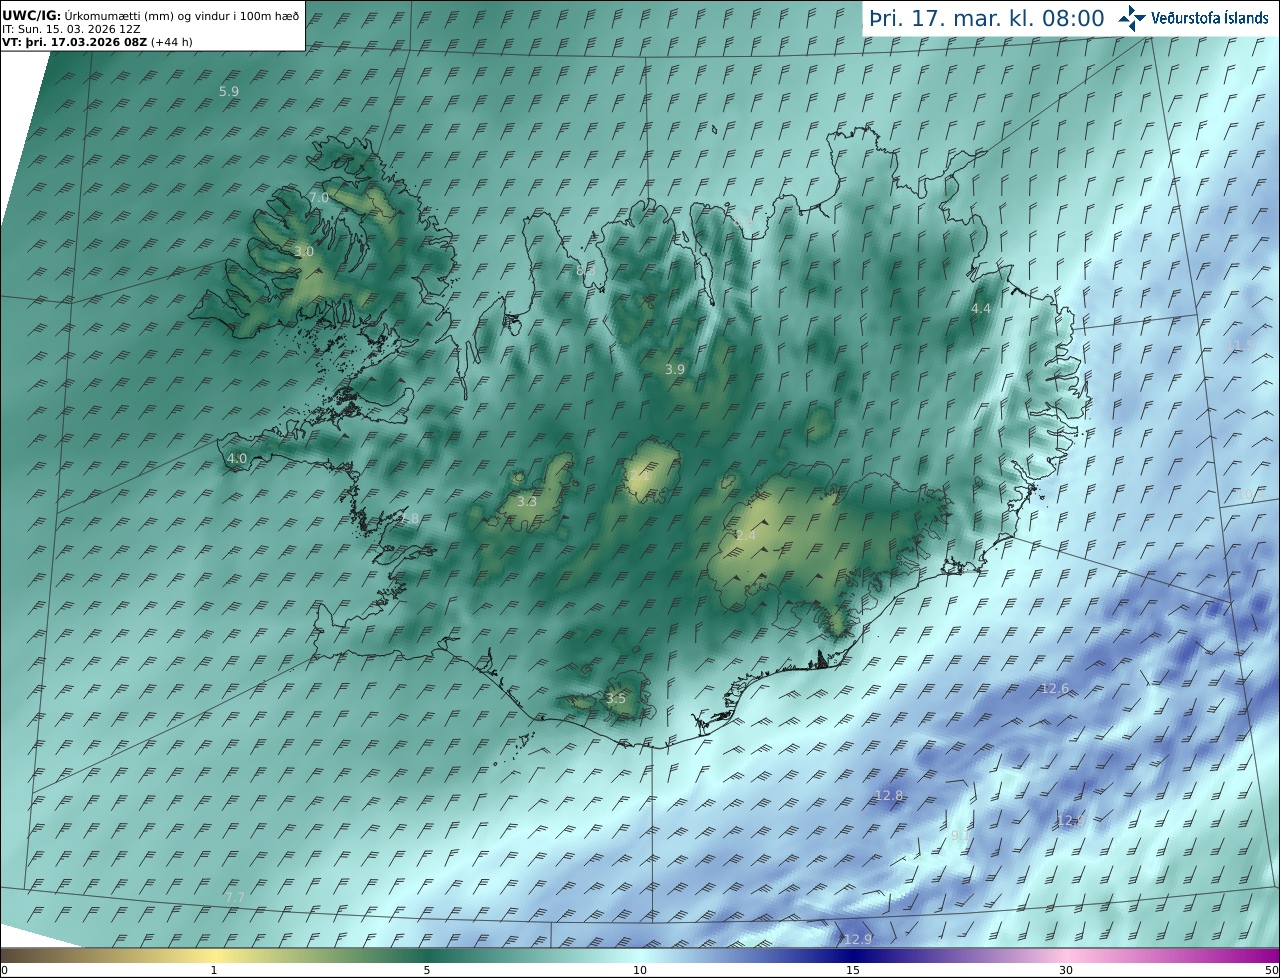1280x978 pixels.
Task: Click the 4.4 value in the northeast
Action: point(981,309)
